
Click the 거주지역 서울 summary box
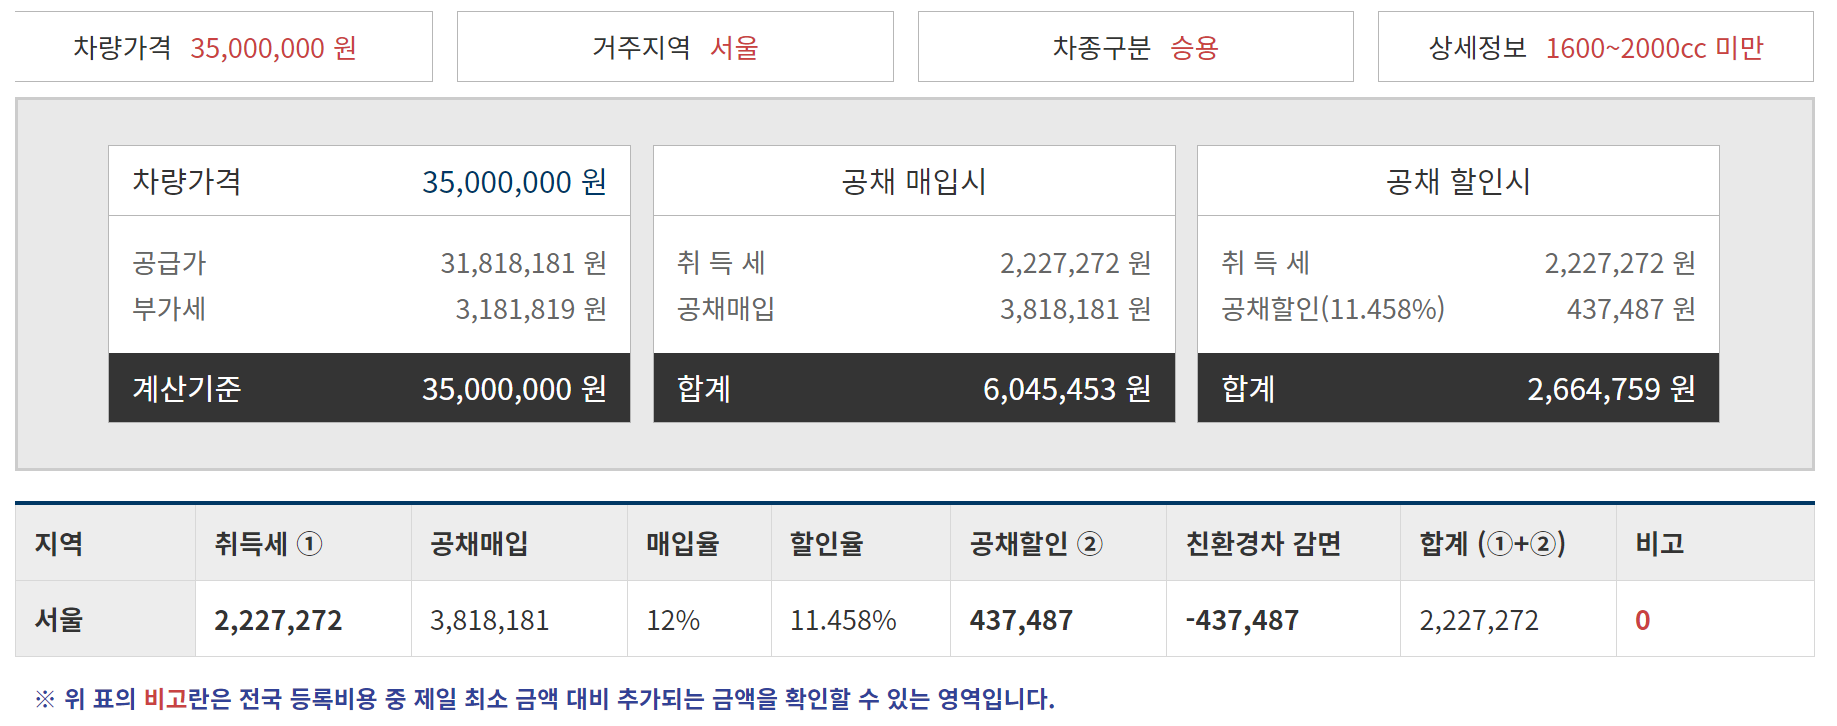[675, 47]
